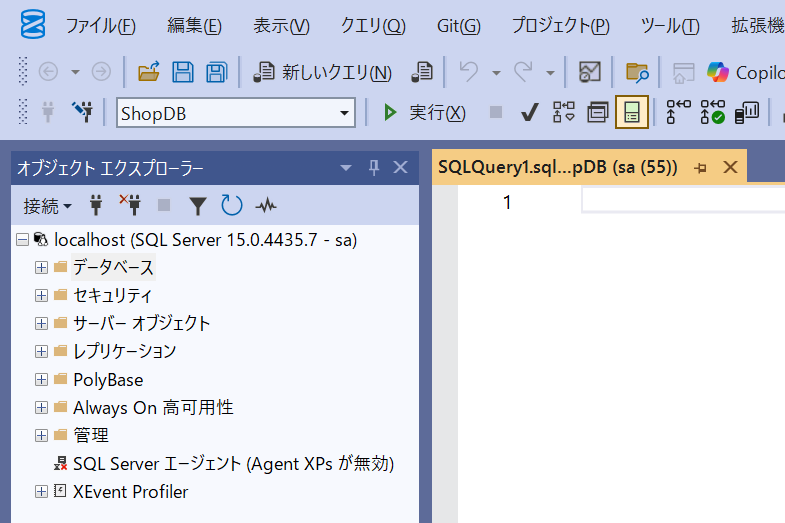Viewport: 785px width, 523px height.
Task: Click the open file folder icon
Action: [149, 72]
